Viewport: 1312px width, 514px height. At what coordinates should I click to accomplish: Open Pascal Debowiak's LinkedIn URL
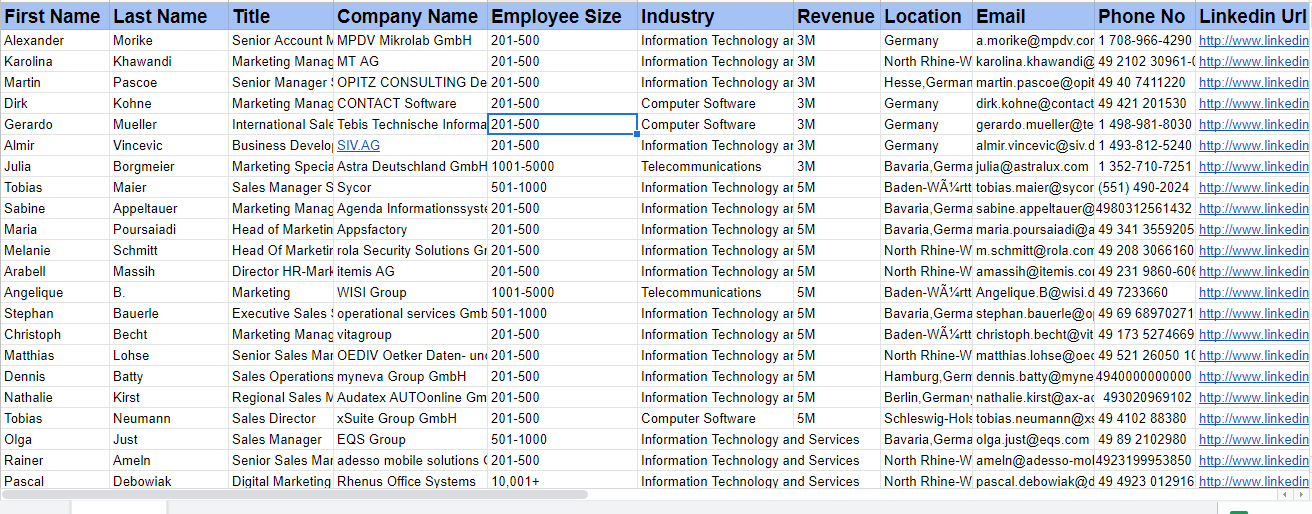point(1253,481)
